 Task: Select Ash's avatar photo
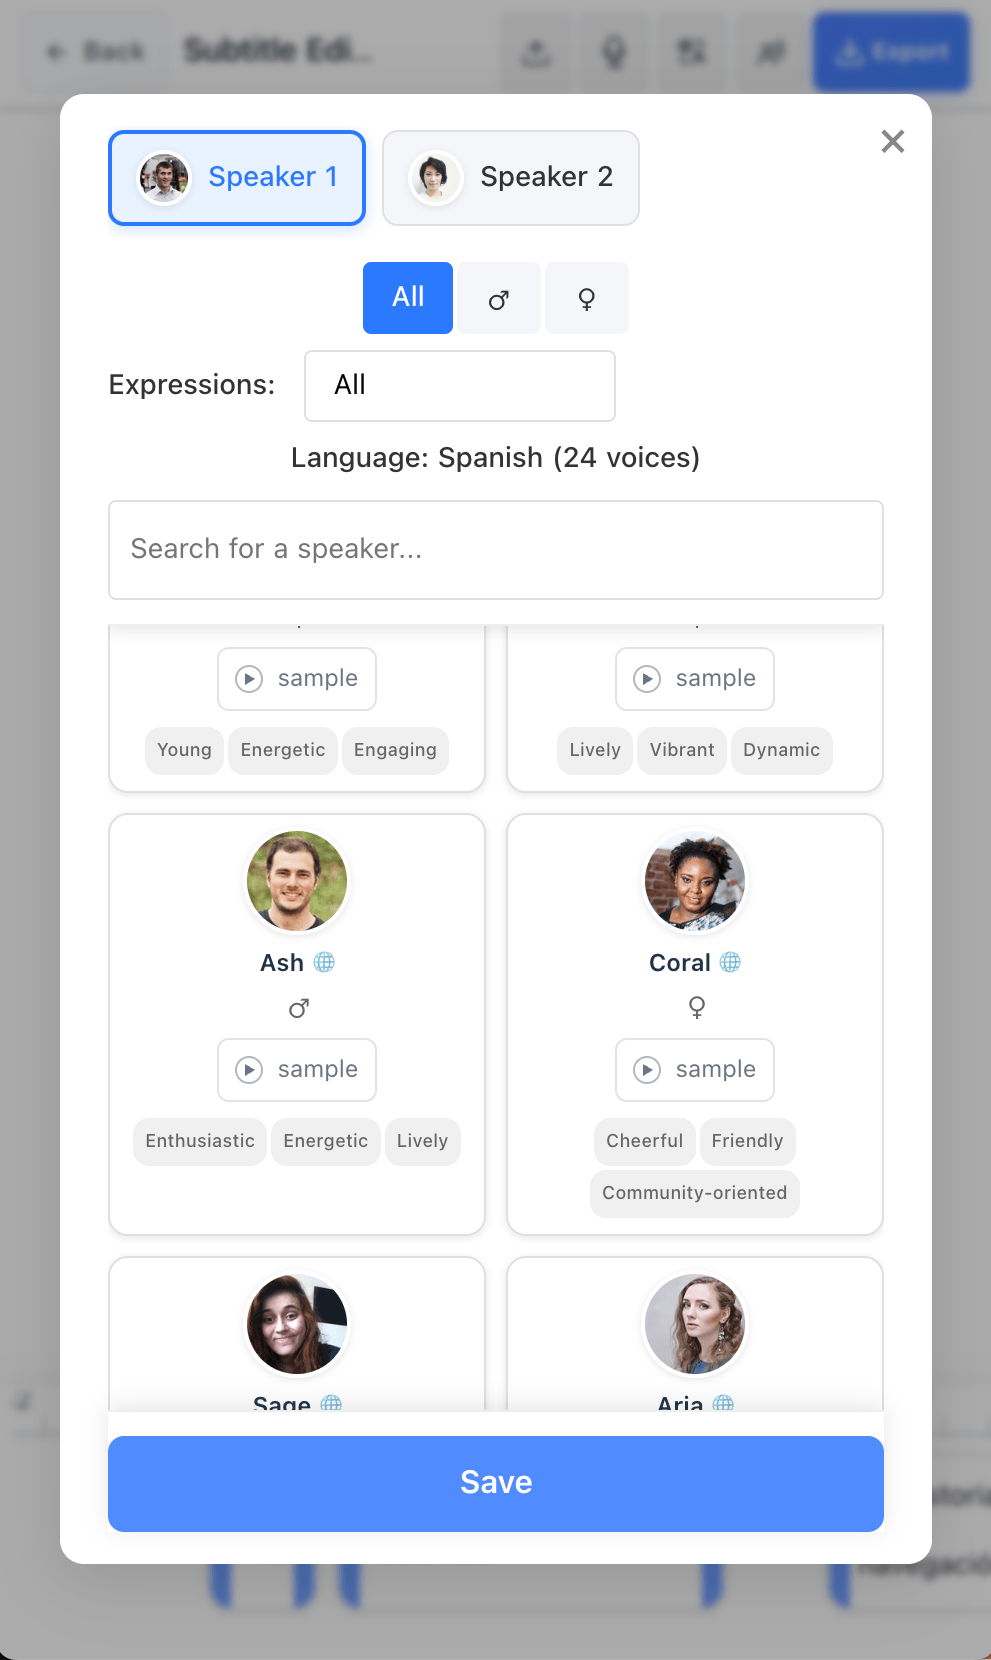[x=297, y=881]
